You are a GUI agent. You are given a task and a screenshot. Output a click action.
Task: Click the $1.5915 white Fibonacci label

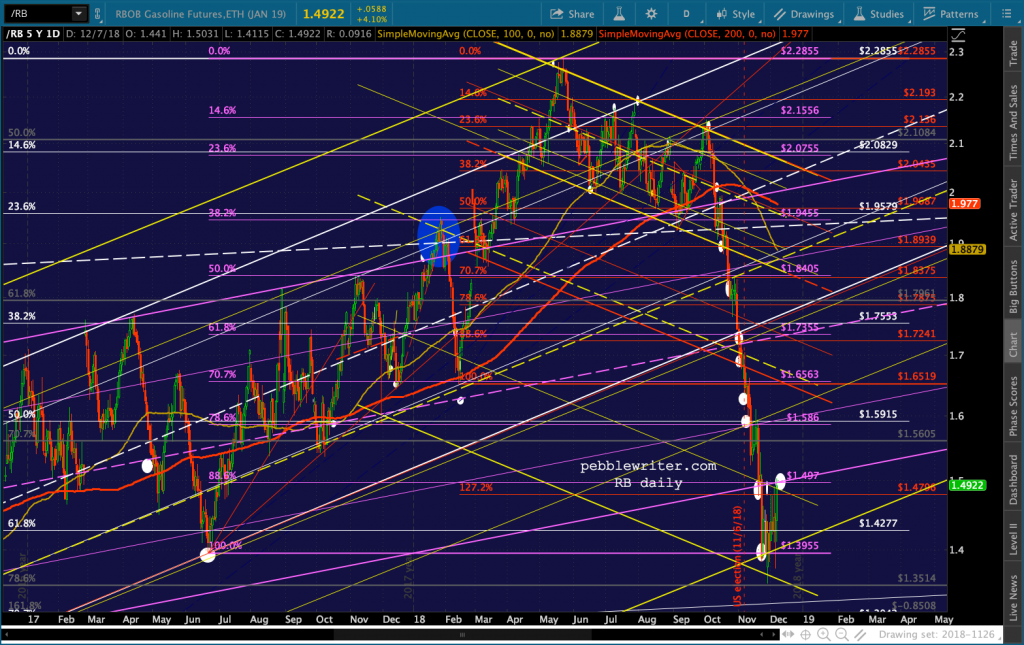[878, 414]
